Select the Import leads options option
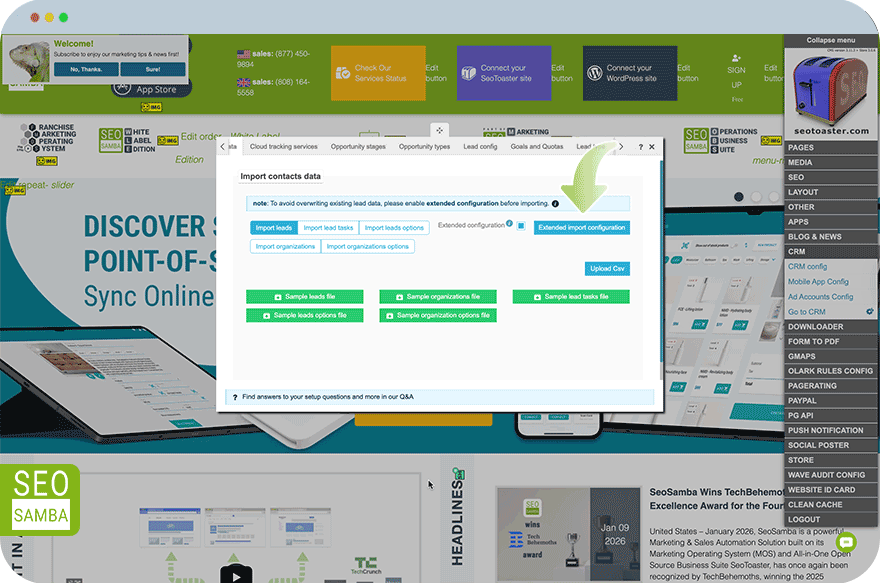 coord(394,228)
